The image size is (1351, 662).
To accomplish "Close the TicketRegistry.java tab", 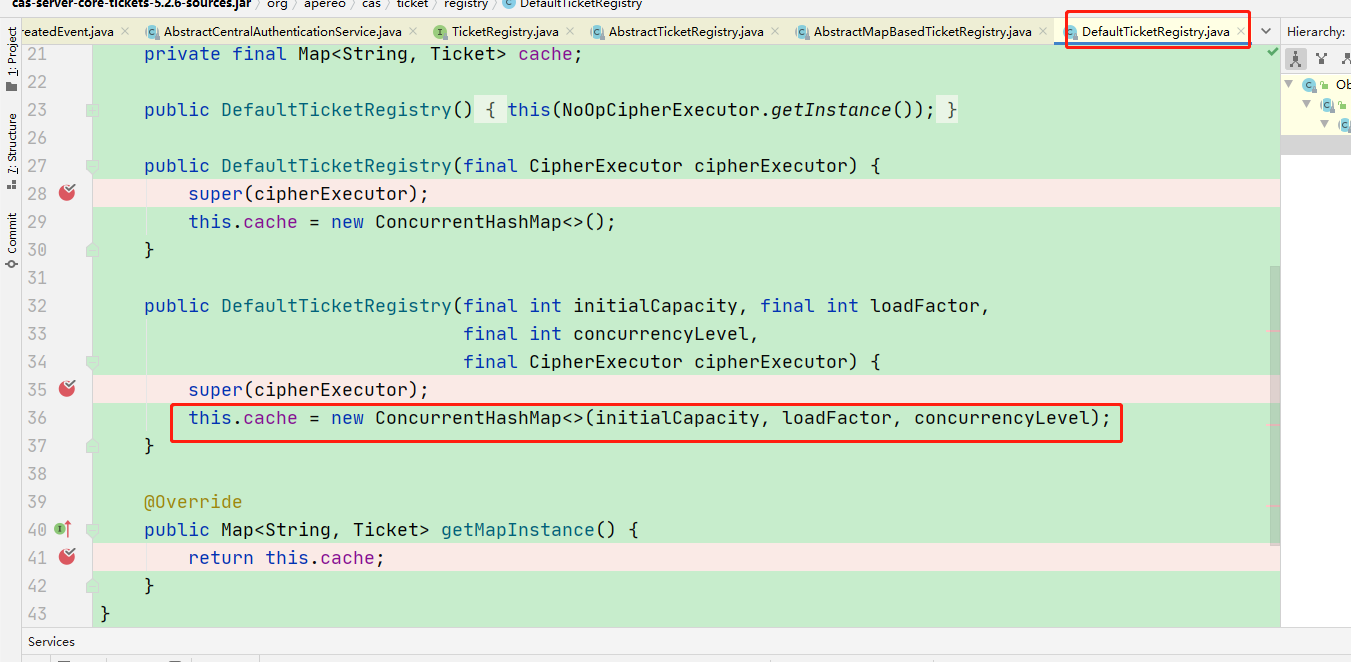I will (571, 32).
